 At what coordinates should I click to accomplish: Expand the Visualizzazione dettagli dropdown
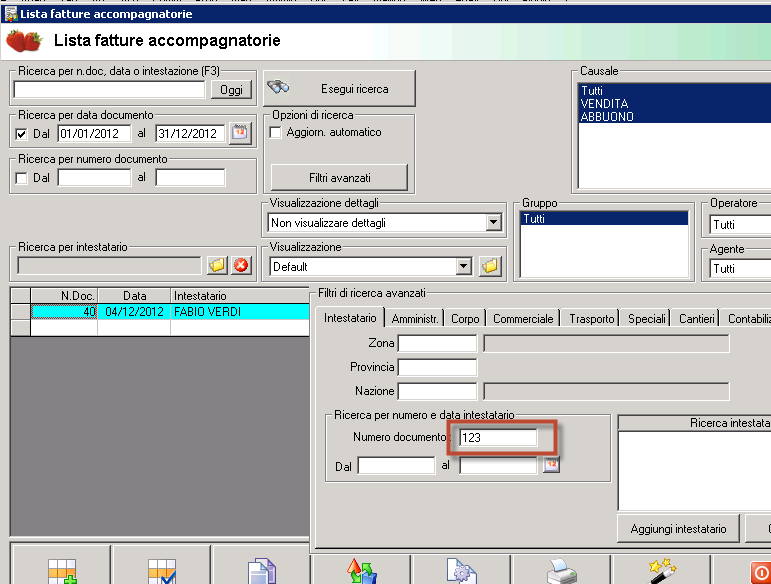(x=493, y=223)
